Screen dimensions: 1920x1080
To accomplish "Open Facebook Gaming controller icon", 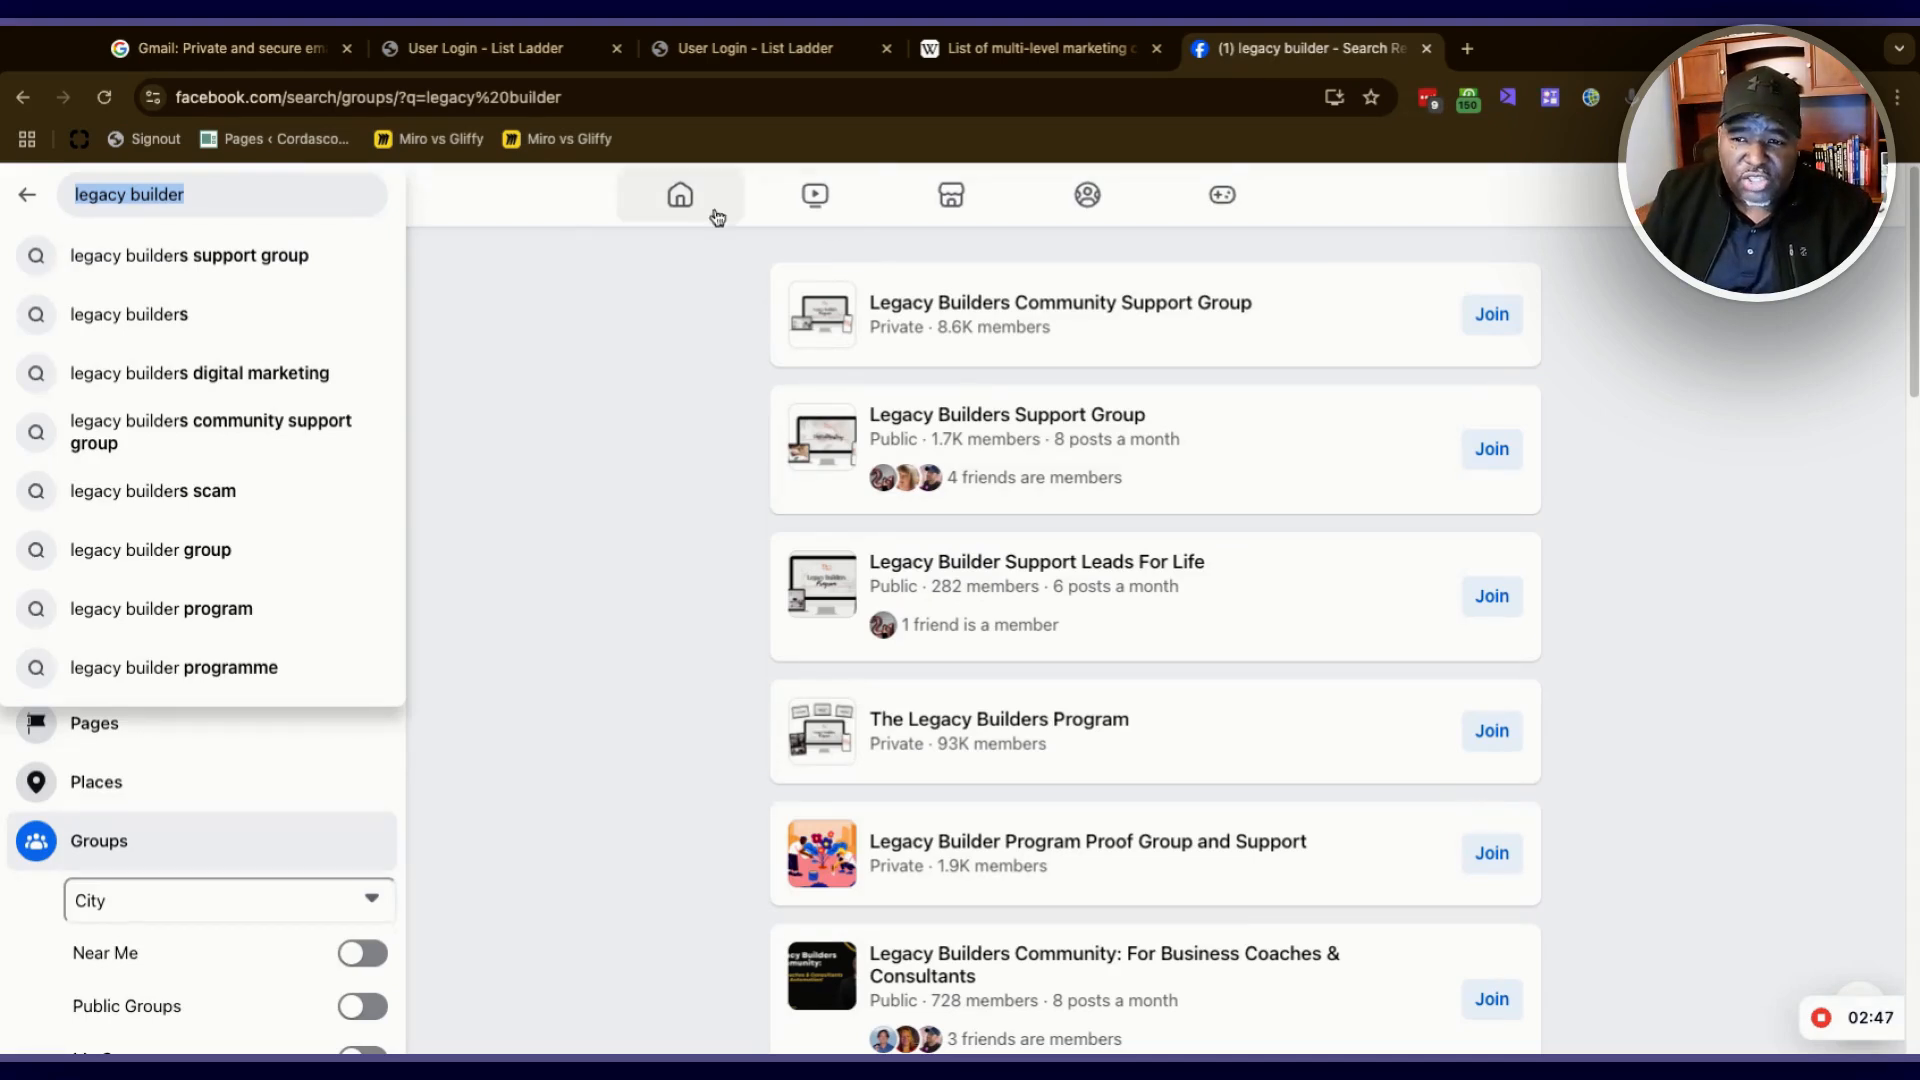I will 1222,195.
